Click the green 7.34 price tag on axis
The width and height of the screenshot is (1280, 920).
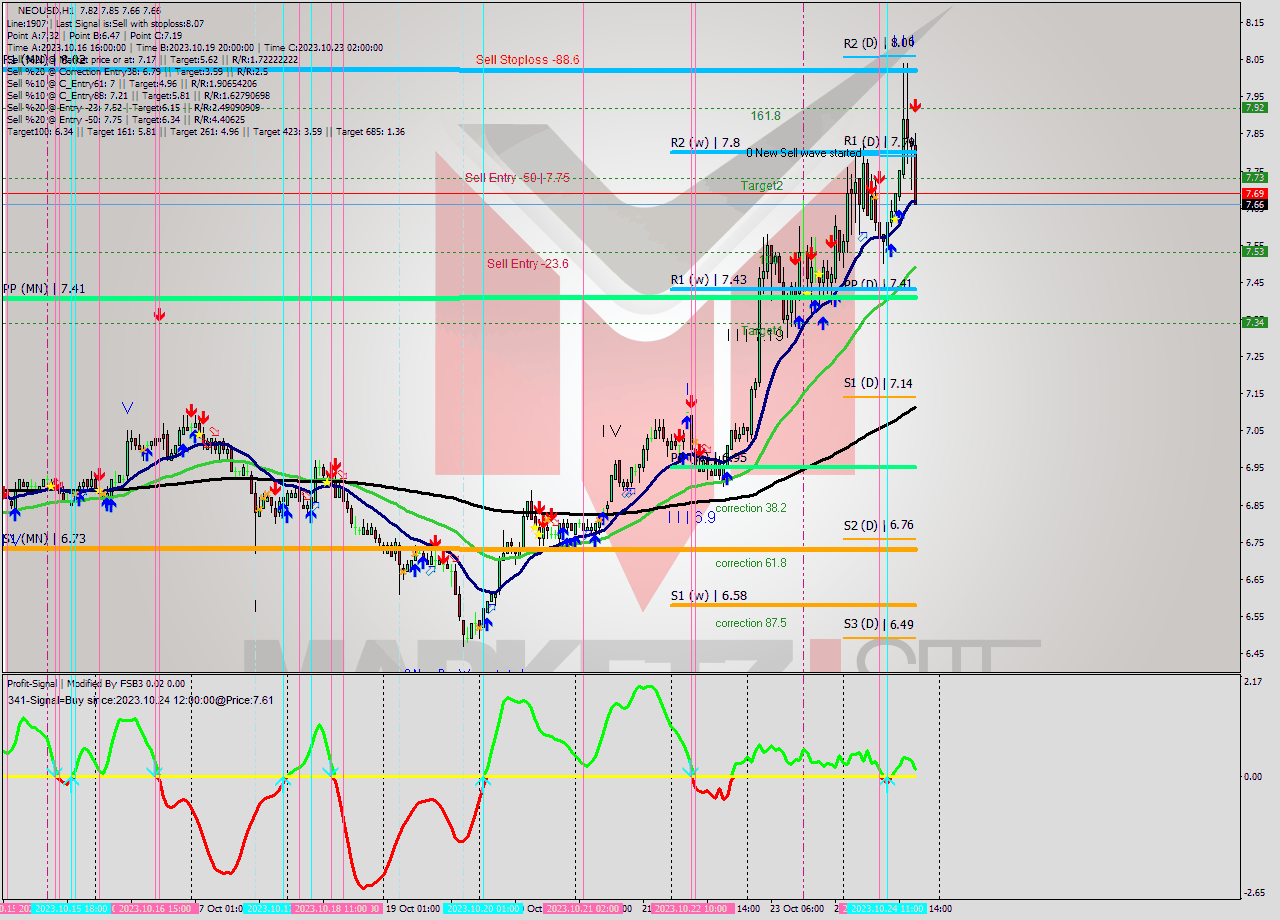[x=1254, y=322]
